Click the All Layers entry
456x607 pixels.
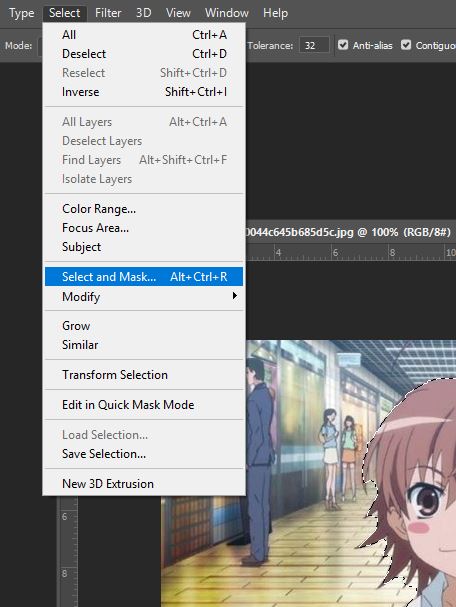(x=144, y=122)
